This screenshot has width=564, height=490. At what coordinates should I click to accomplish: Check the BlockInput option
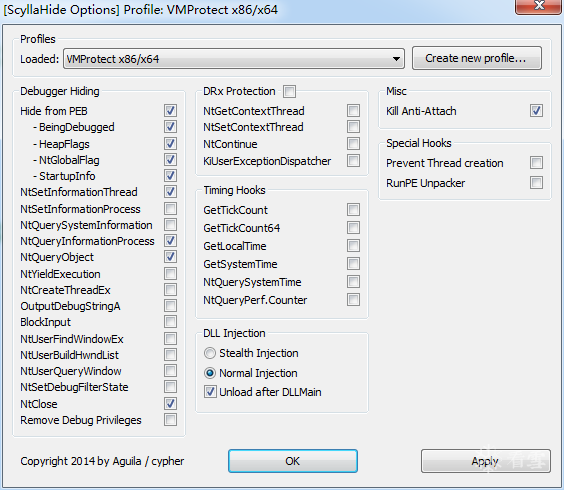point(170,321)
